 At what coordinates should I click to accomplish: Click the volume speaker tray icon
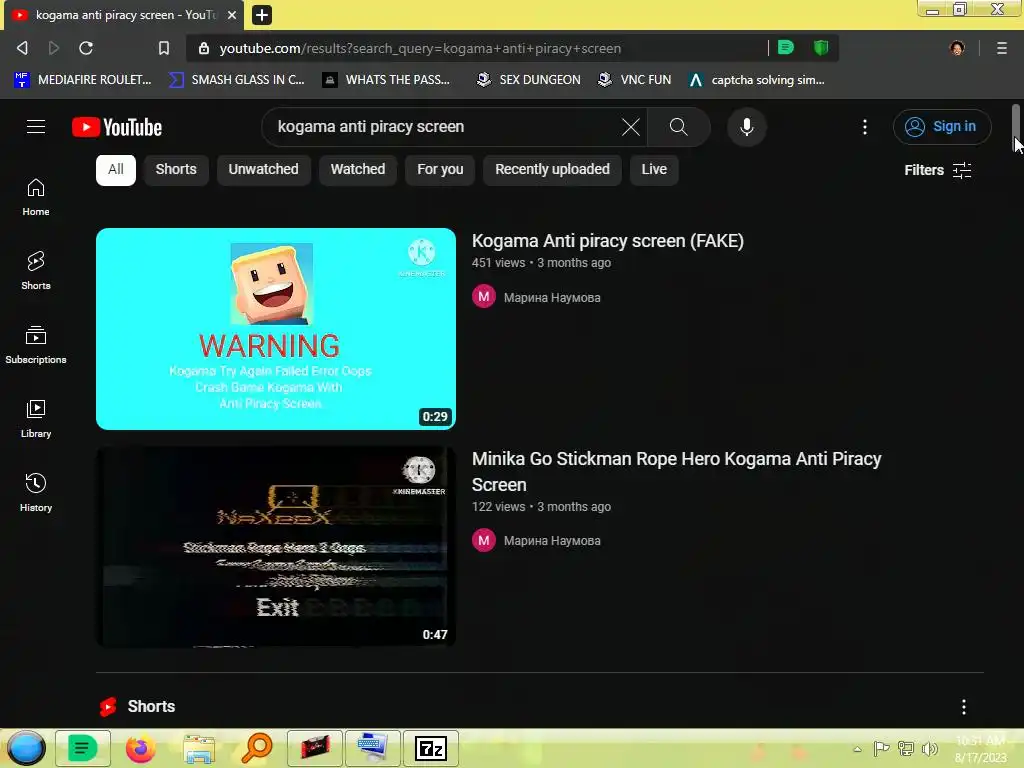(930, 748)
